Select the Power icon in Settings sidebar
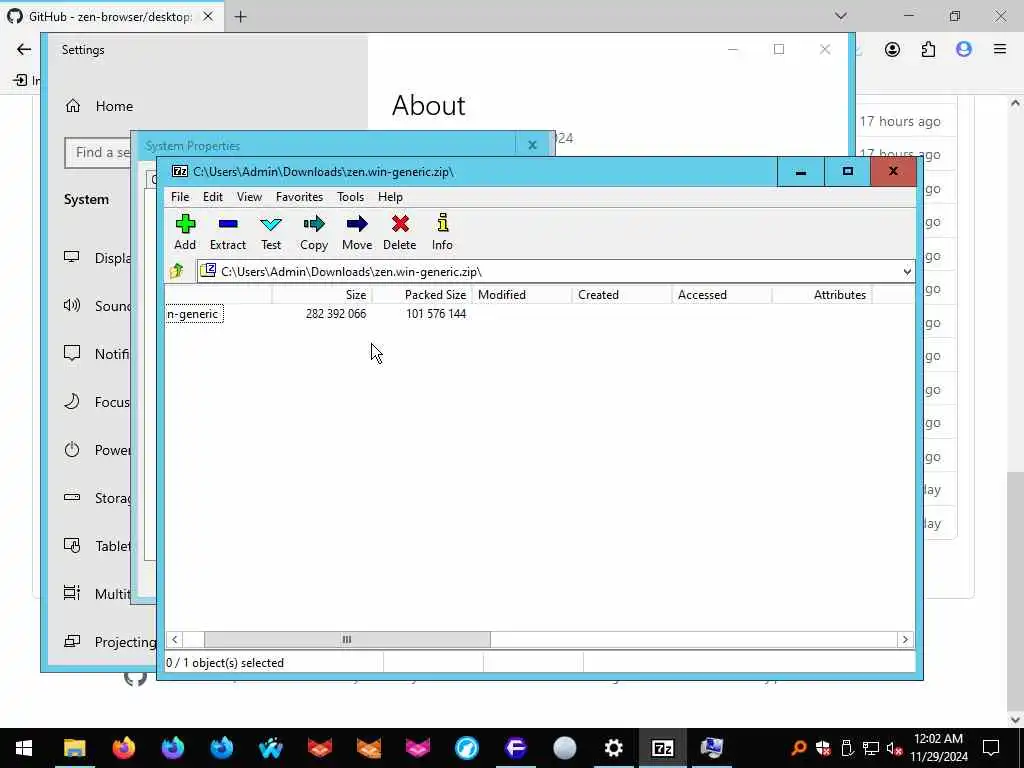1024x768 pixels. 72,449
